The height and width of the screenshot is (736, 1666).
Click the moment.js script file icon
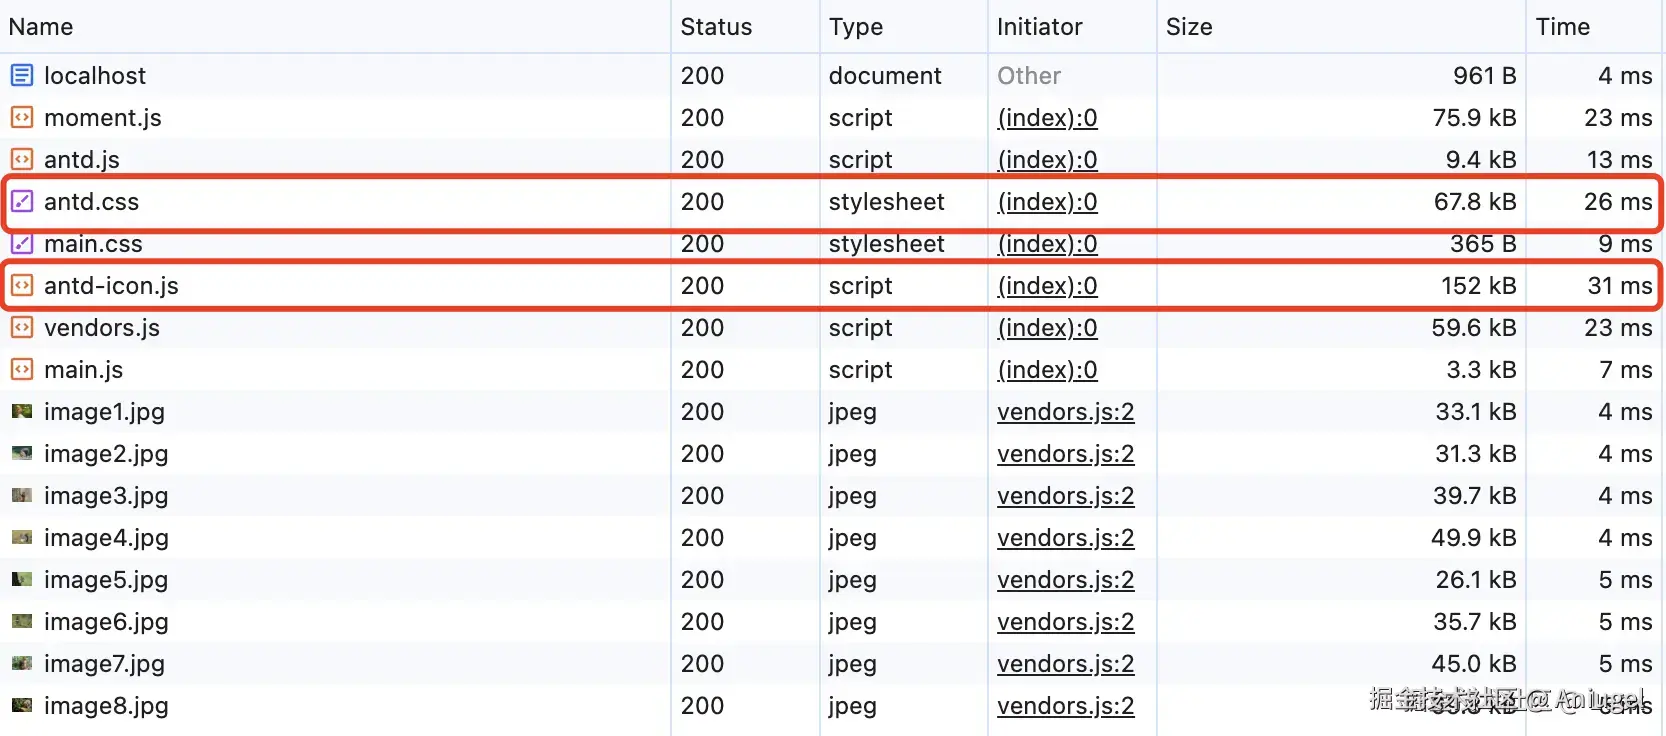[x=22, y=117]
